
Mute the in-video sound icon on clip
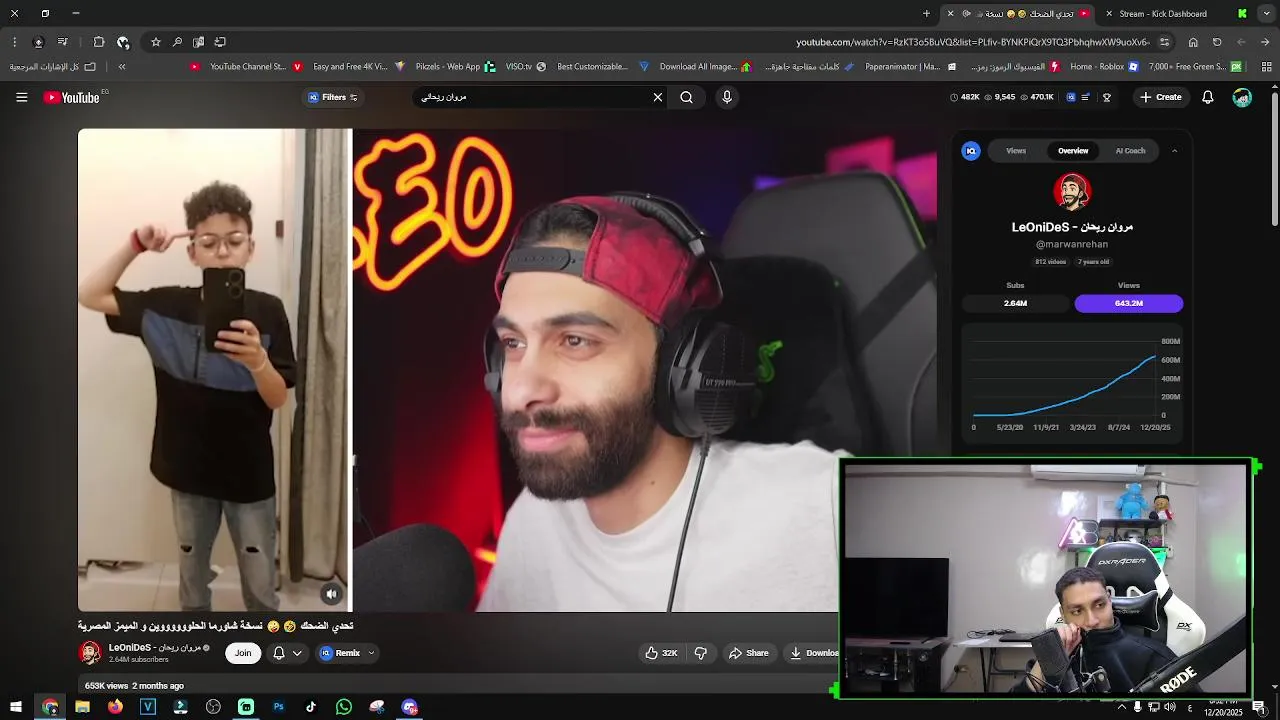332,594
